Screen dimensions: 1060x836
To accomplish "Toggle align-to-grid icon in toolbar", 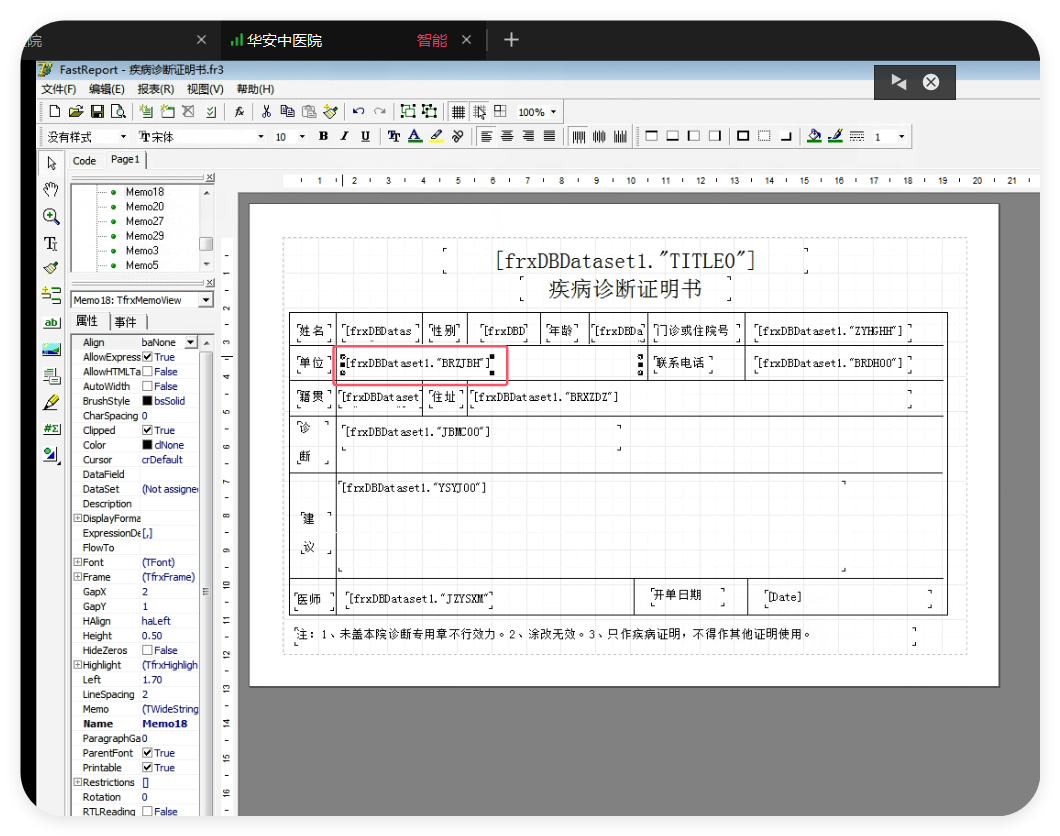I will tap(479, 112).
